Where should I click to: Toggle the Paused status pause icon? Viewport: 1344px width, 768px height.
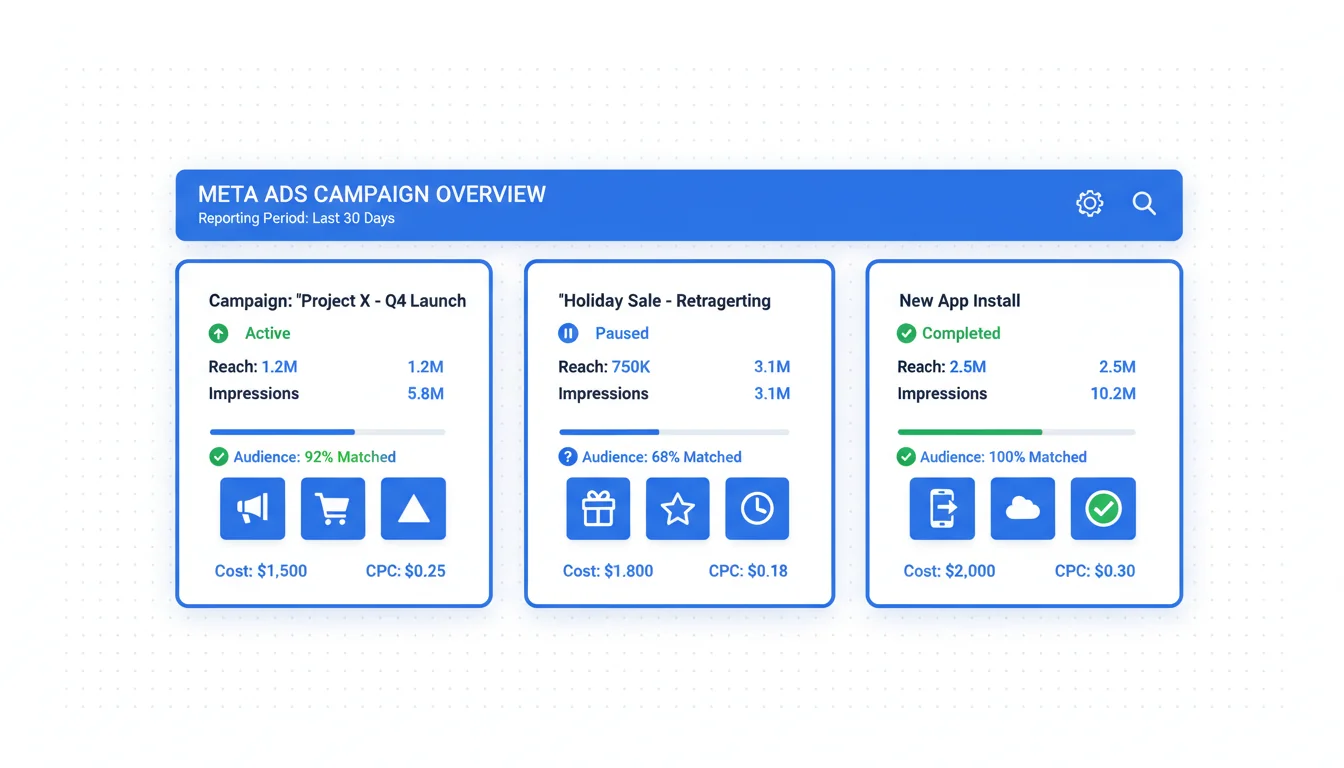(568, 333)
